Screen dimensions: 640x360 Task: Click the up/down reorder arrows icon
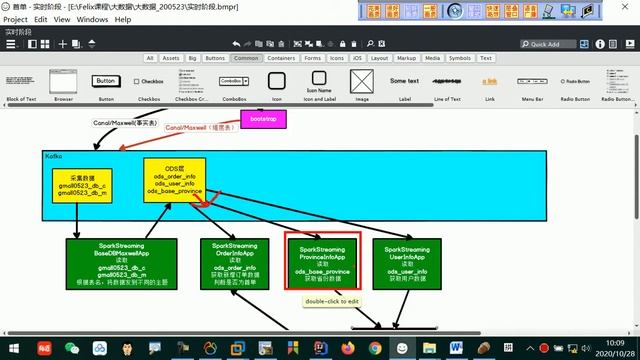pos(92,44)
